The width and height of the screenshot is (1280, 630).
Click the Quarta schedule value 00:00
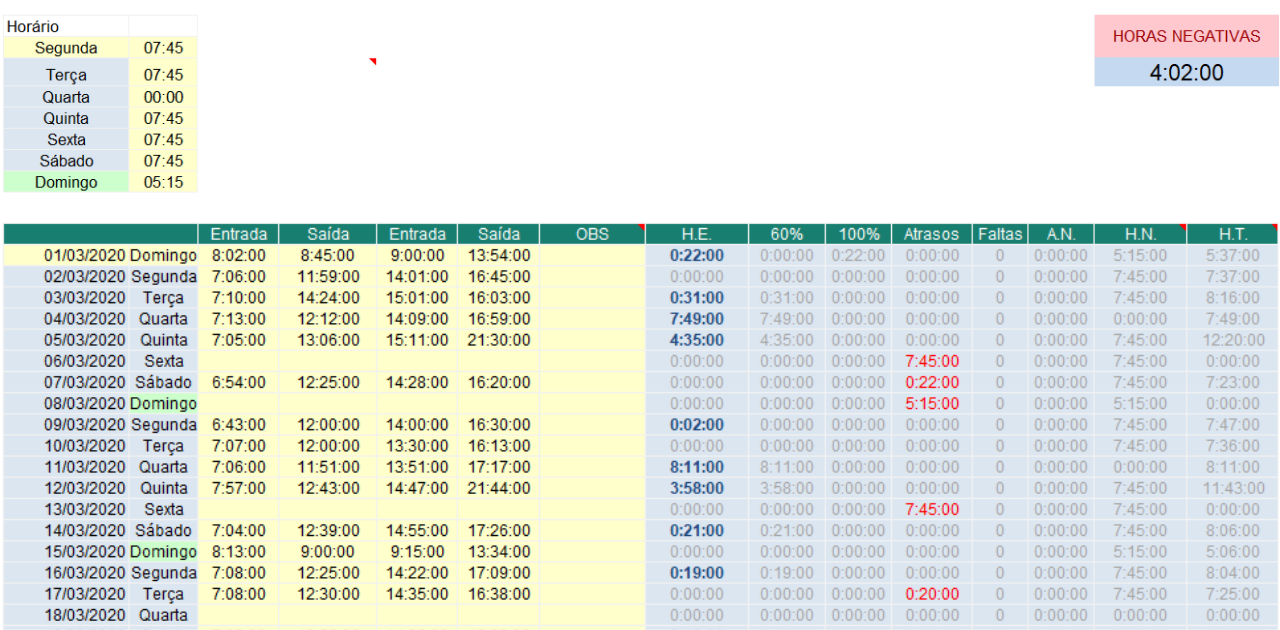pos(163,97)
